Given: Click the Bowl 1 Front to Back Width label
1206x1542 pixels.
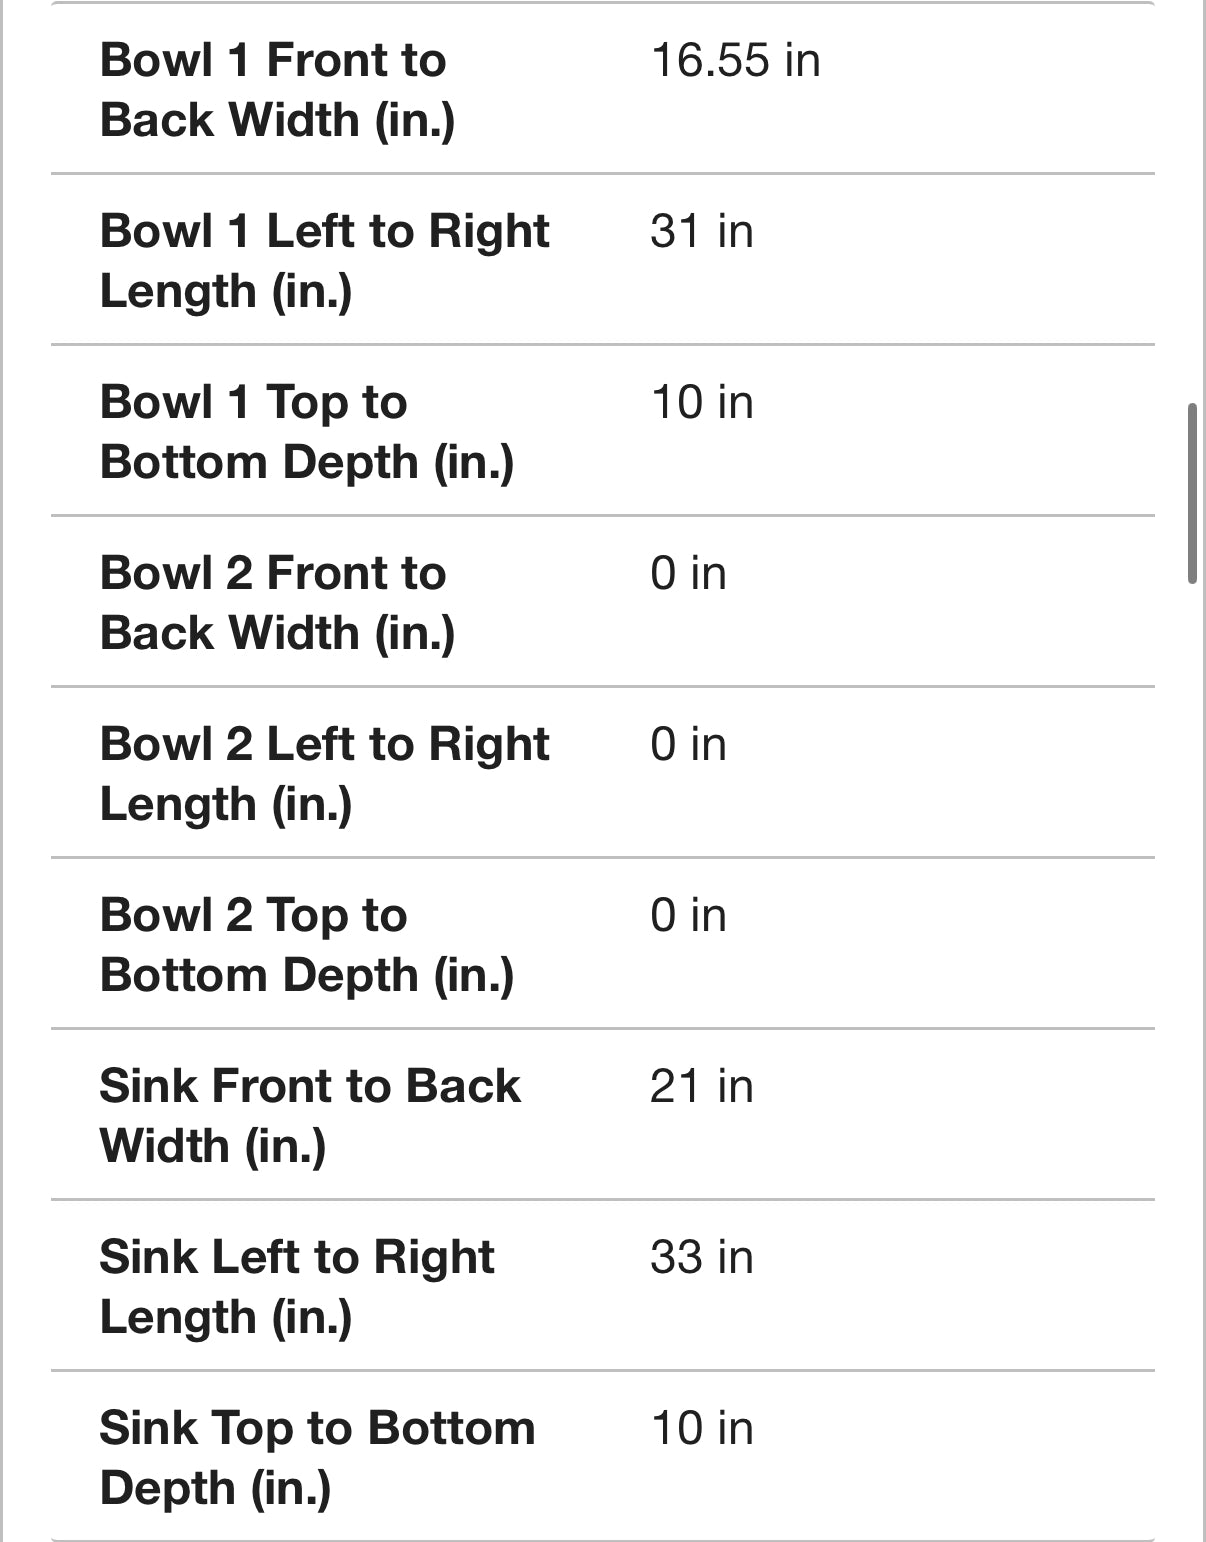Looking at the screenshot, I should pos(277,90).
